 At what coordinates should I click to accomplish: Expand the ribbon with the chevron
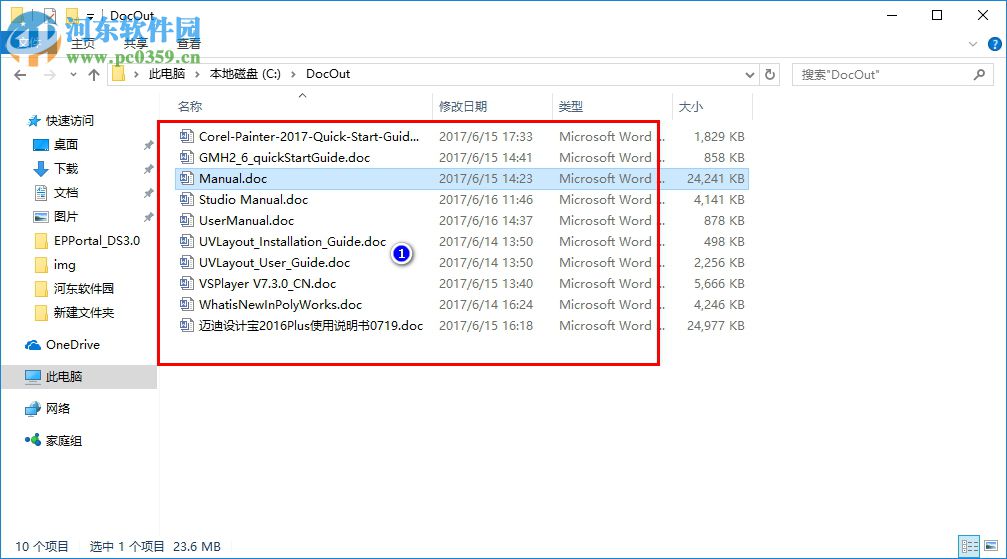972,44
